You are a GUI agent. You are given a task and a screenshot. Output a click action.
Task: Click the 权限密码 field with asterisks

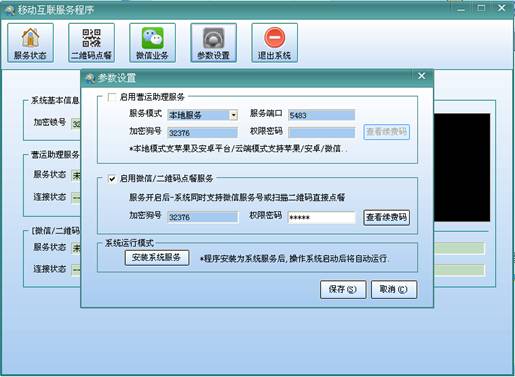pos(321,217)
